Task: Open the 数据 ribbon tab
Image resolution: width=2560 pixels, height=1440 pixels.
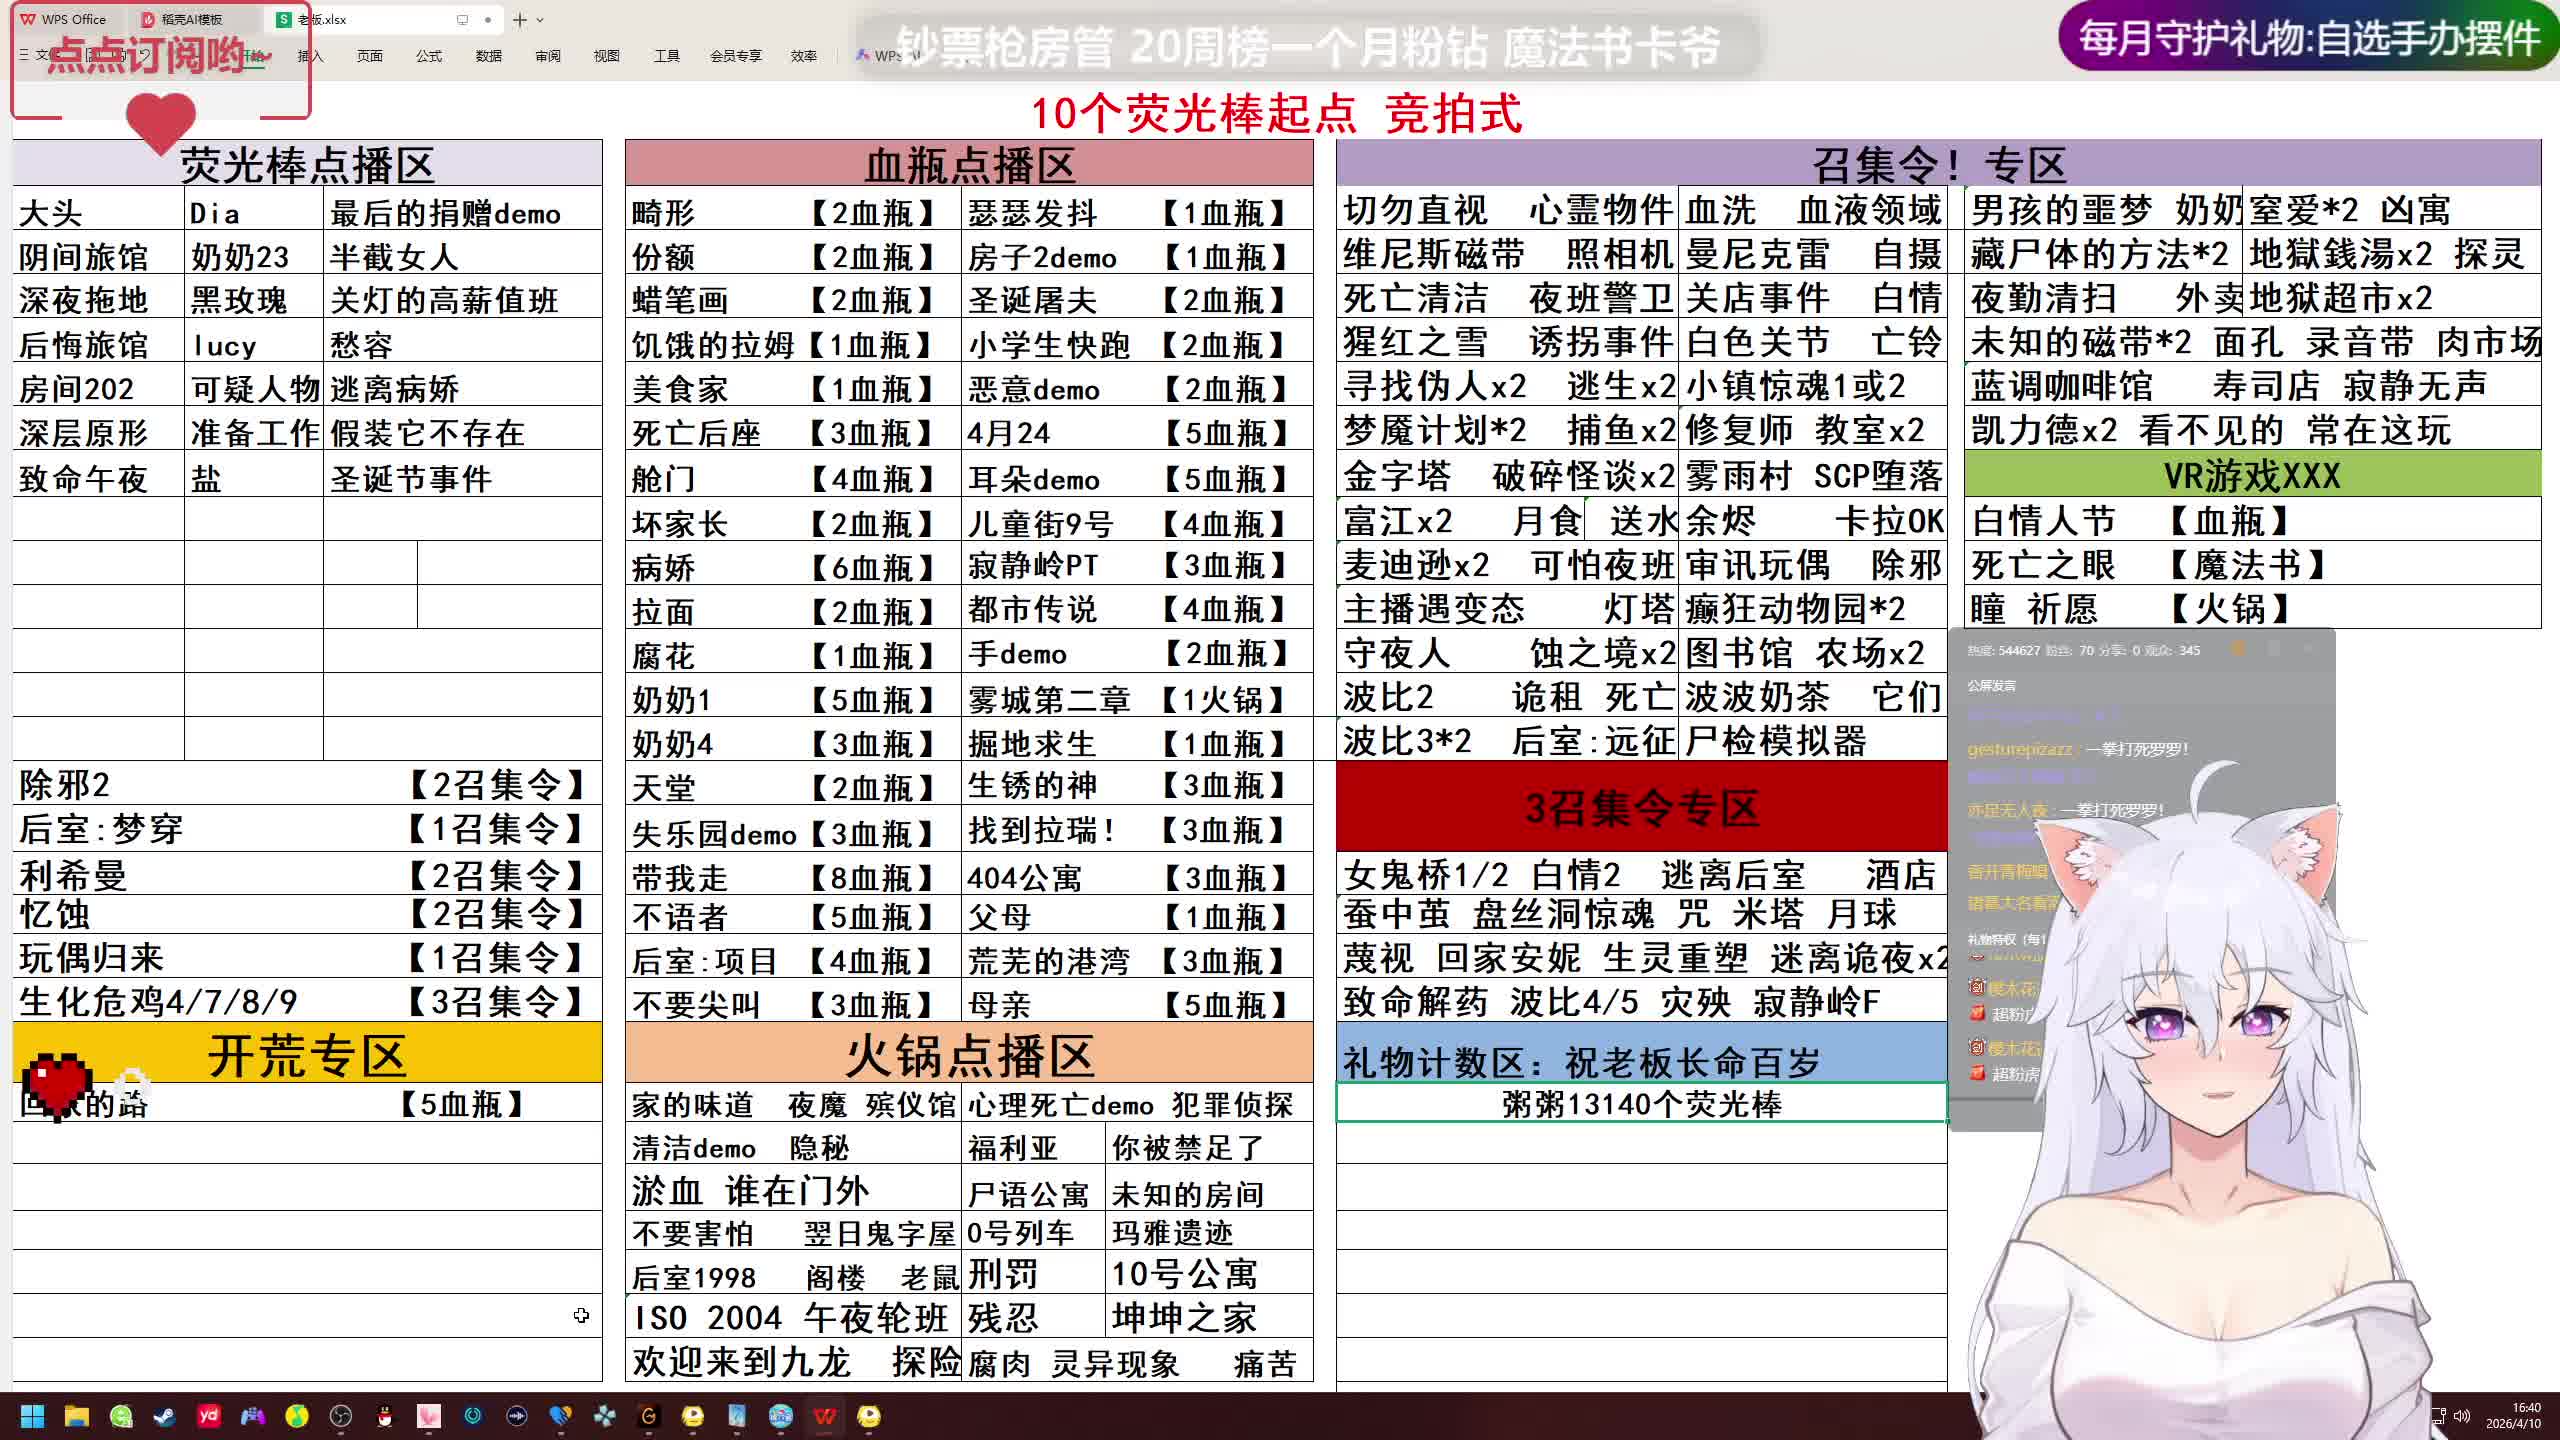Action: point(488,56)
